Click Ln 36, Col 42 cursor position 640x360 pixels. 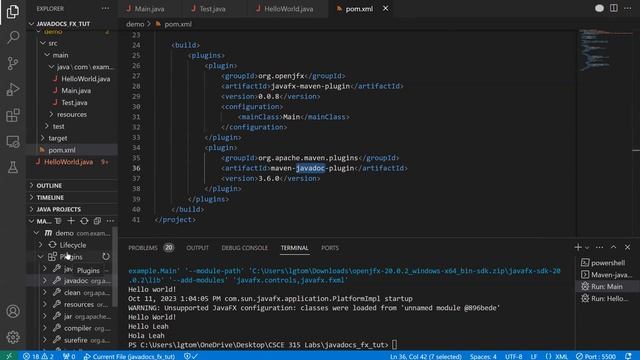tap(425, 356)
